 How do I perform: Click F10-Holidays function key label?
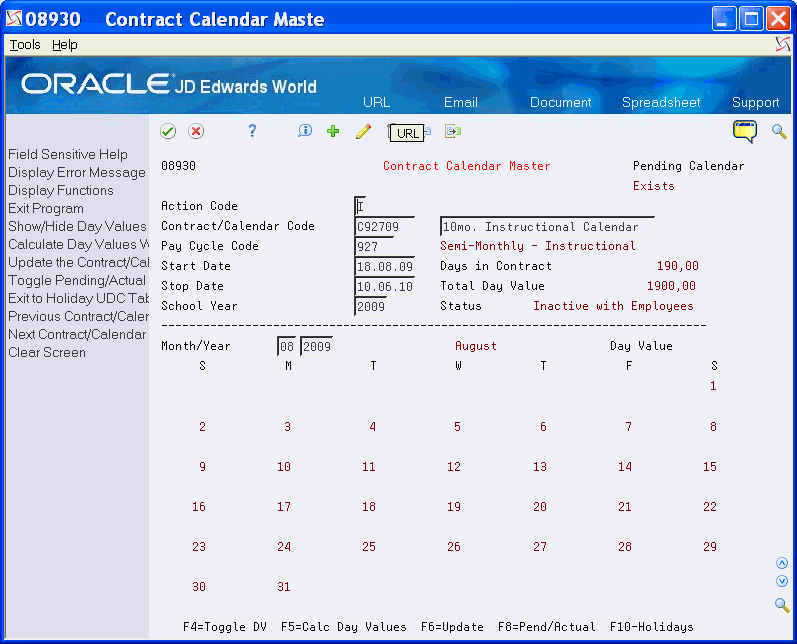pyautogui.click(x=651, y=627)
